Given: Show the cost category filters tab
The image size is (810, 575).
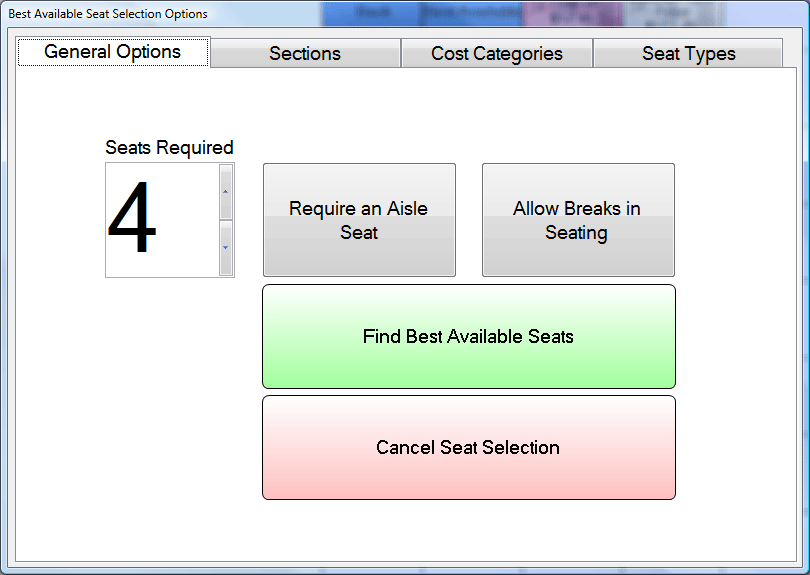Looking at the screenshot, I should [497, 54].
